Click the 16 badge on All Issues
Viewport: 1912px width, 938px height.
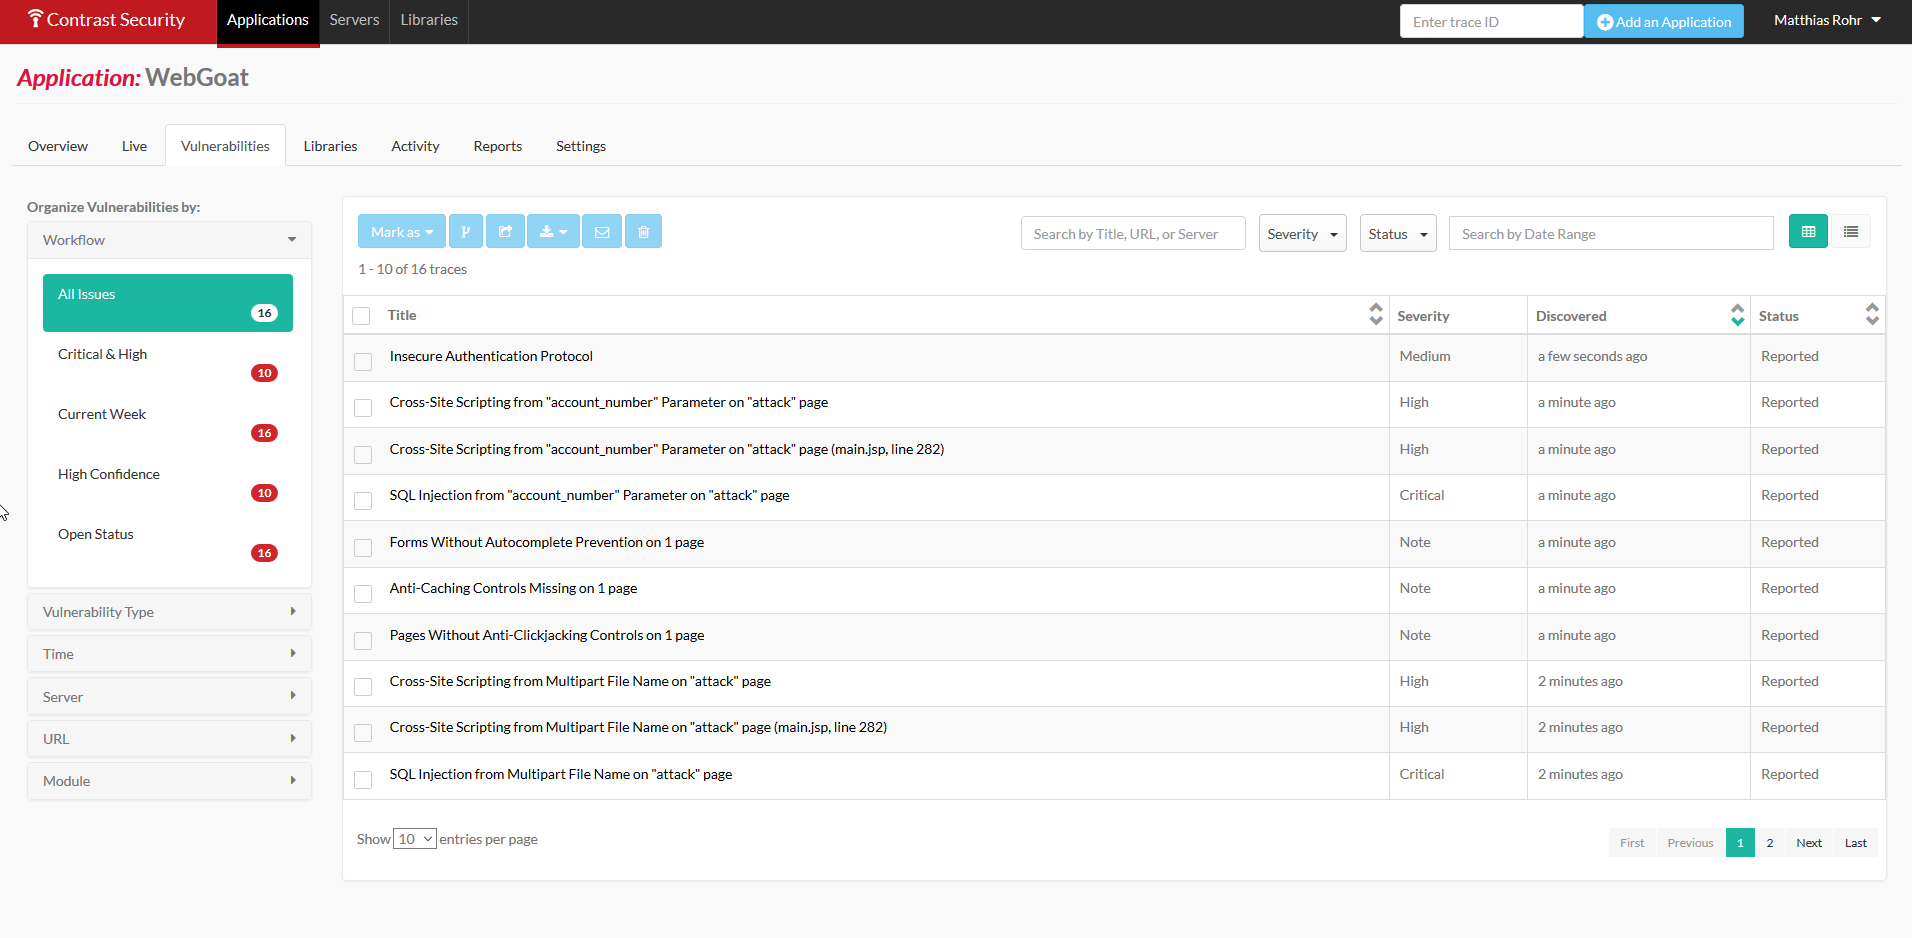pos(264,313)
